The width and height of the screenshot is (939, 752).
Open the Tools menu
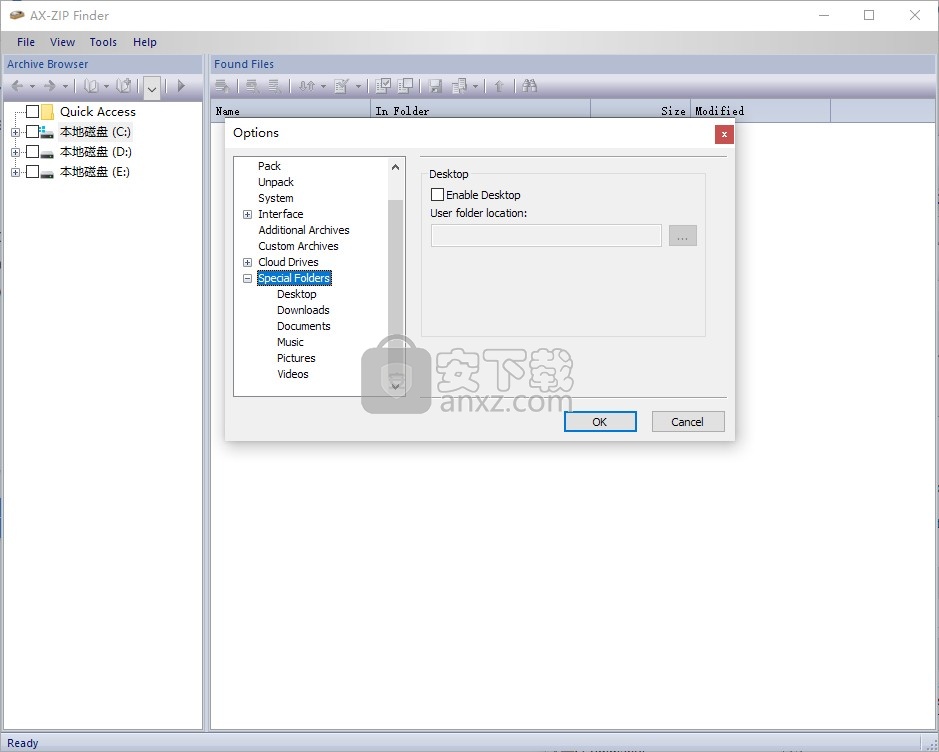click(x=103, y=42)
